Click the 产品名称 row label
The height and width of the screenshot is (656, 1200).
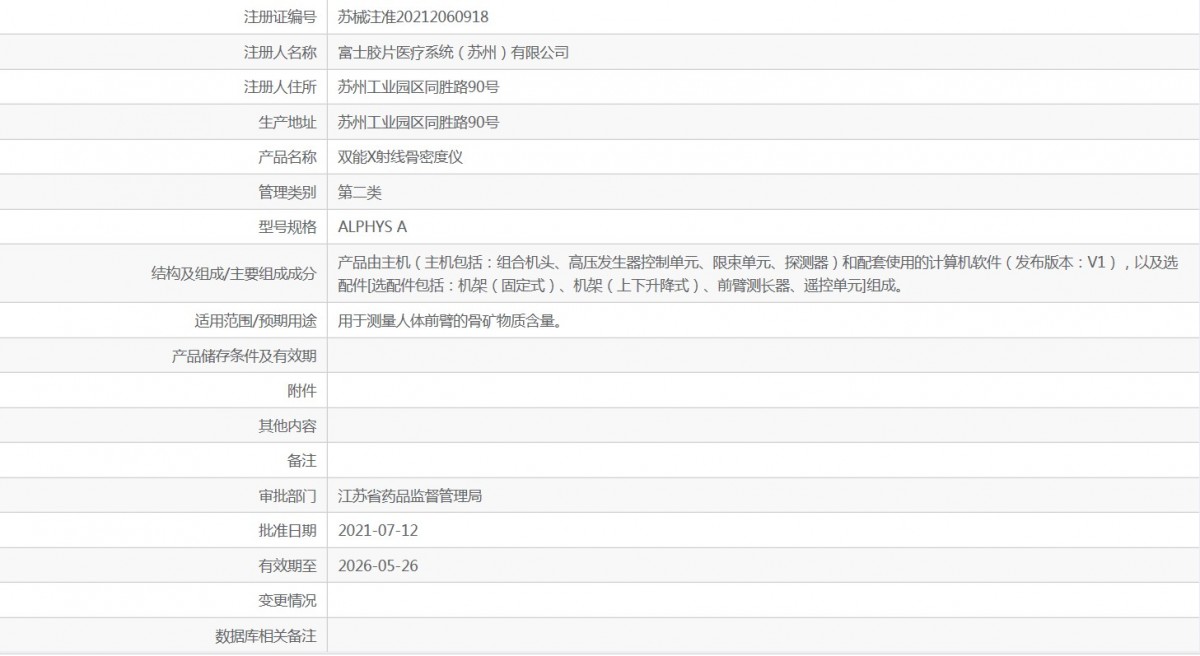(287, 157)
